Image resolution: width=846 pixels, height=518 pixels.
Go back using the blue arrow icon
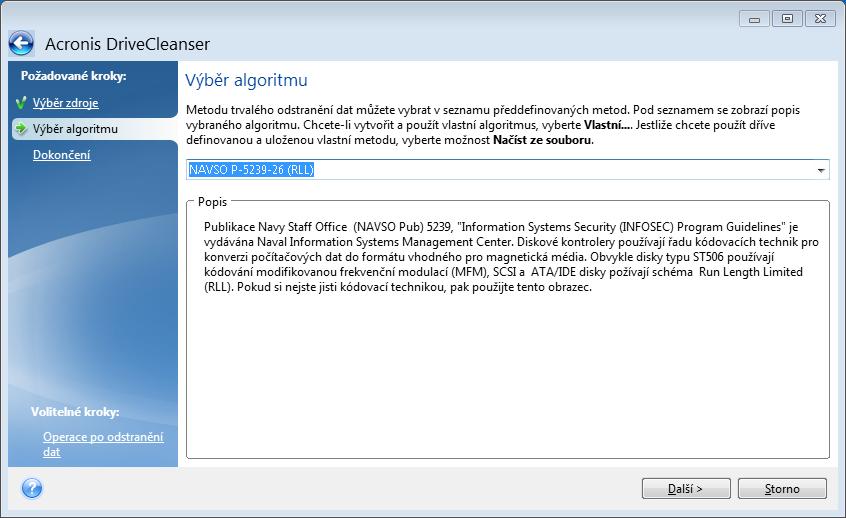(22, 44)
